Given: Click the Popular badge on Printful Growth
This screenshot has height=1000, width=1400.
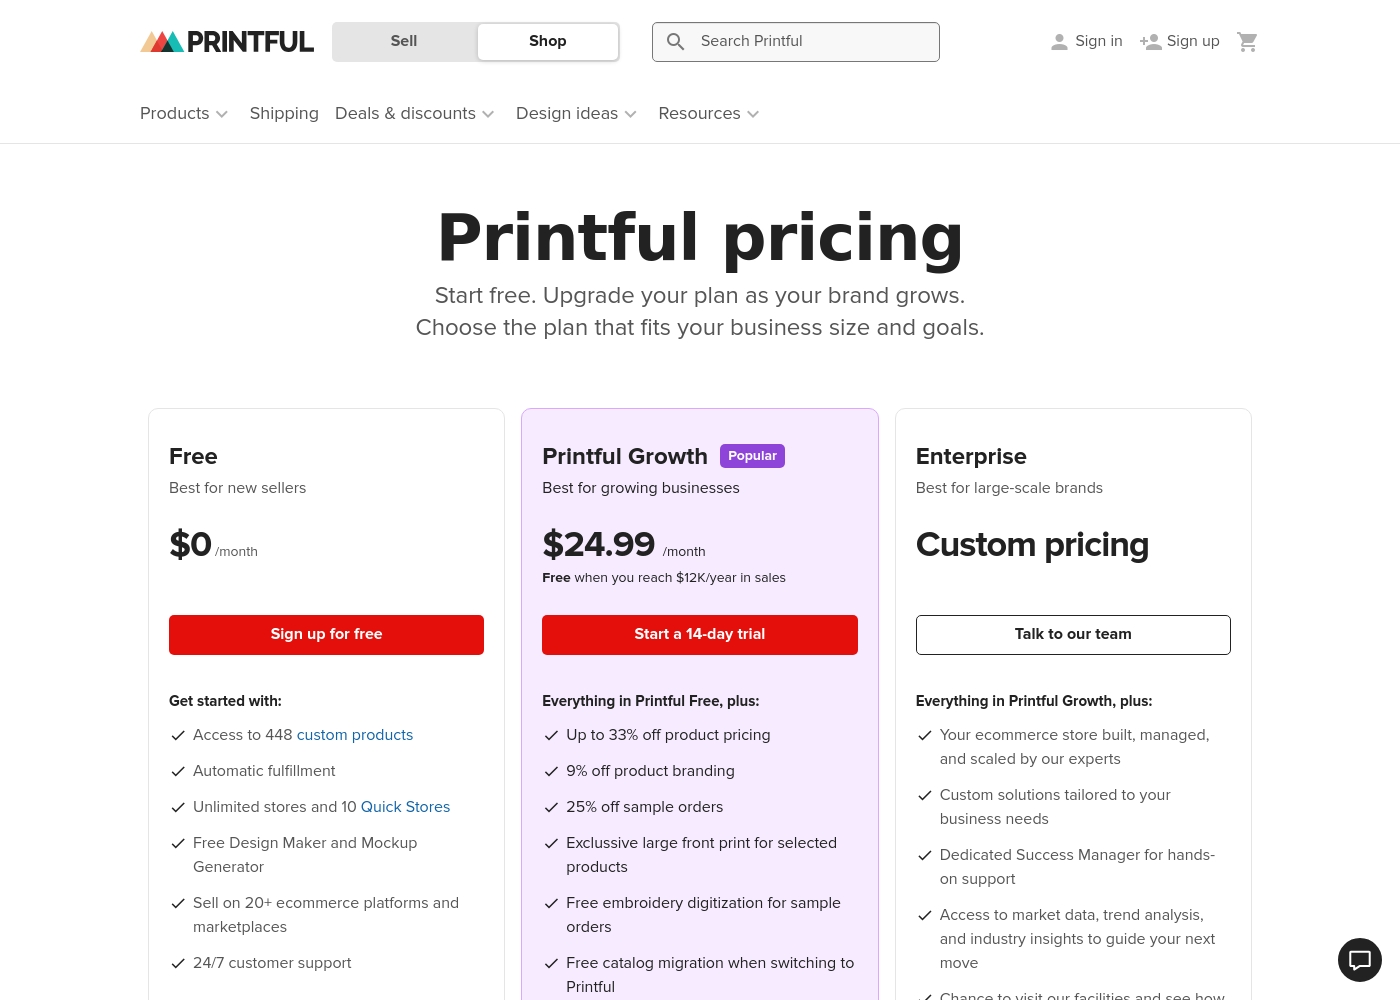Looking at the screenshot, I should [x=752, y=456].
